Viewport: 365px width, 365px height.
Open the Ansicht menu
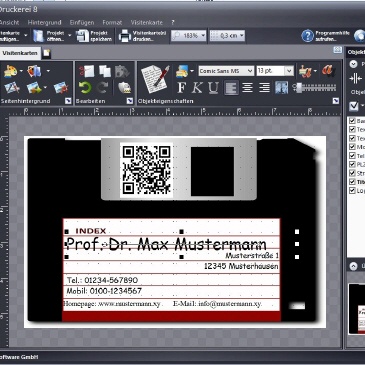9,22
